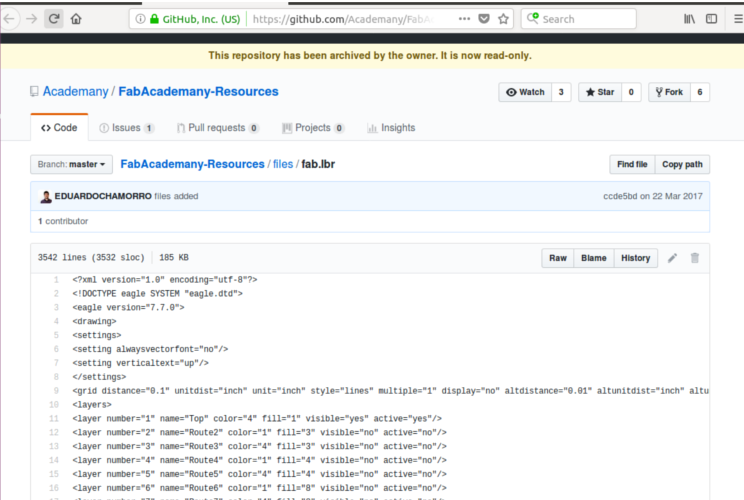The width and height of the screenshot is (744, 500).
Task: Switch to the Code tab
Action: pos(59,128)
